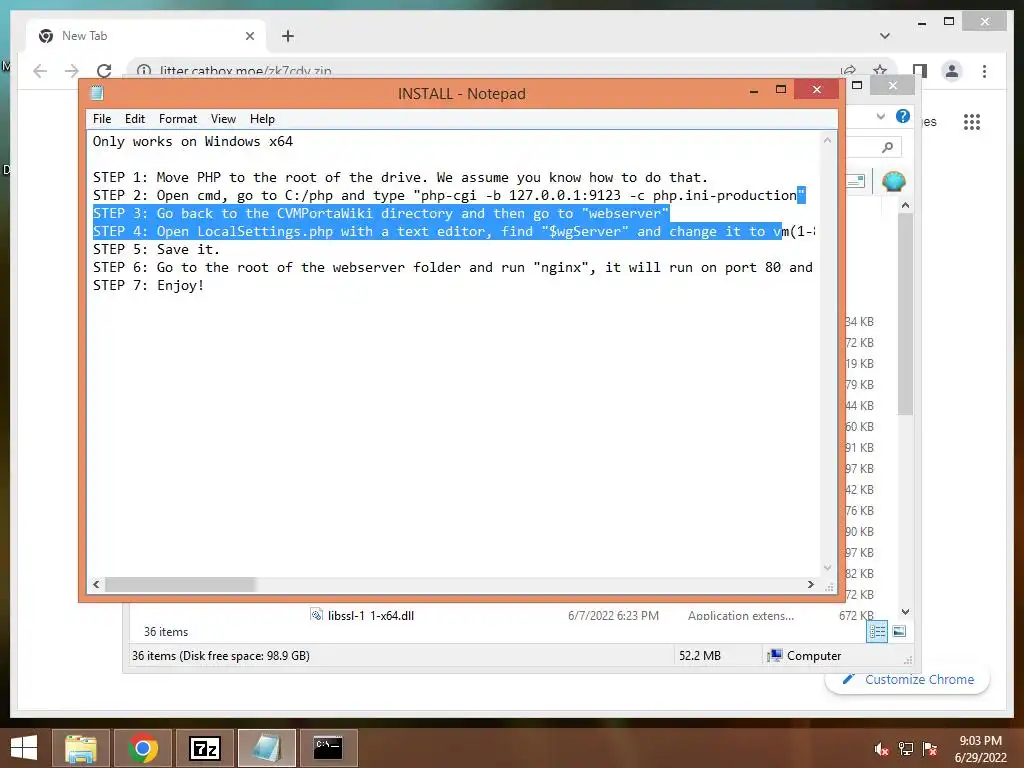Open the Action Center flag icon
Image resolution: width=1024 pixels, height=768 pixels.
pos(930,749)
